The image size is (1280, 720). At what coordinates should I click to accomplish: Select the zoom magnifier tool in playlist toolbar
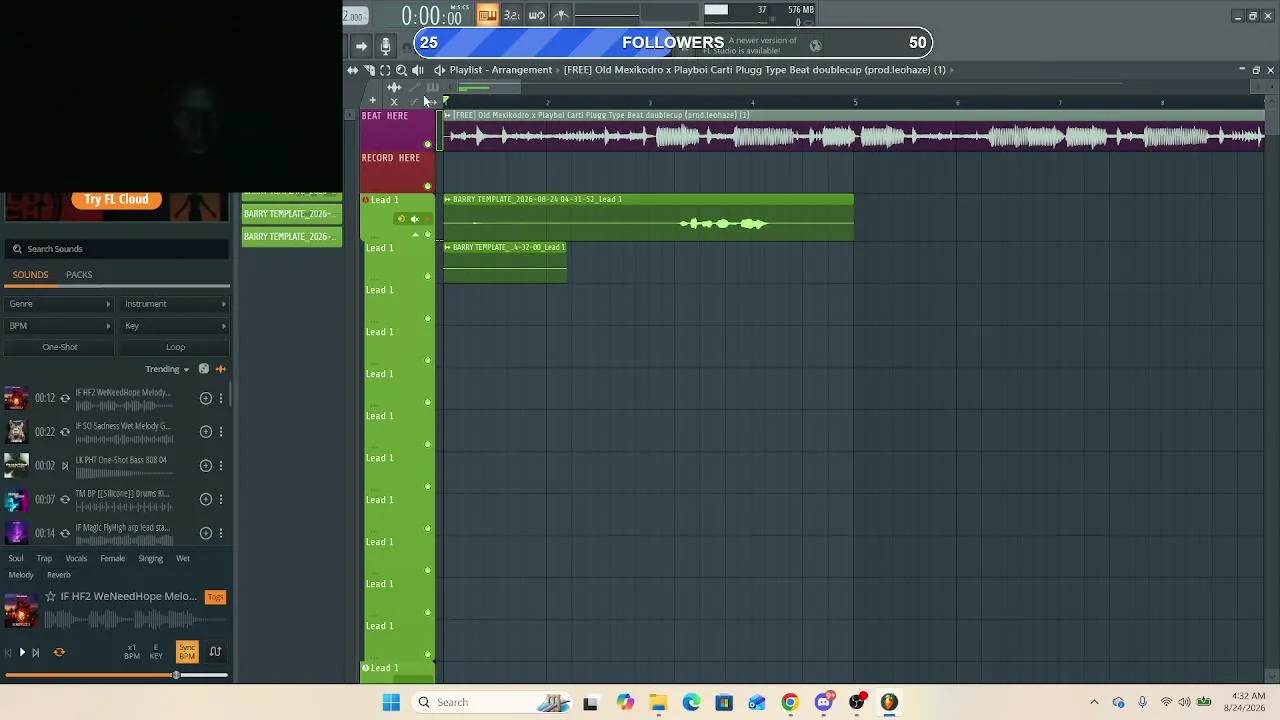coord(401,70)
